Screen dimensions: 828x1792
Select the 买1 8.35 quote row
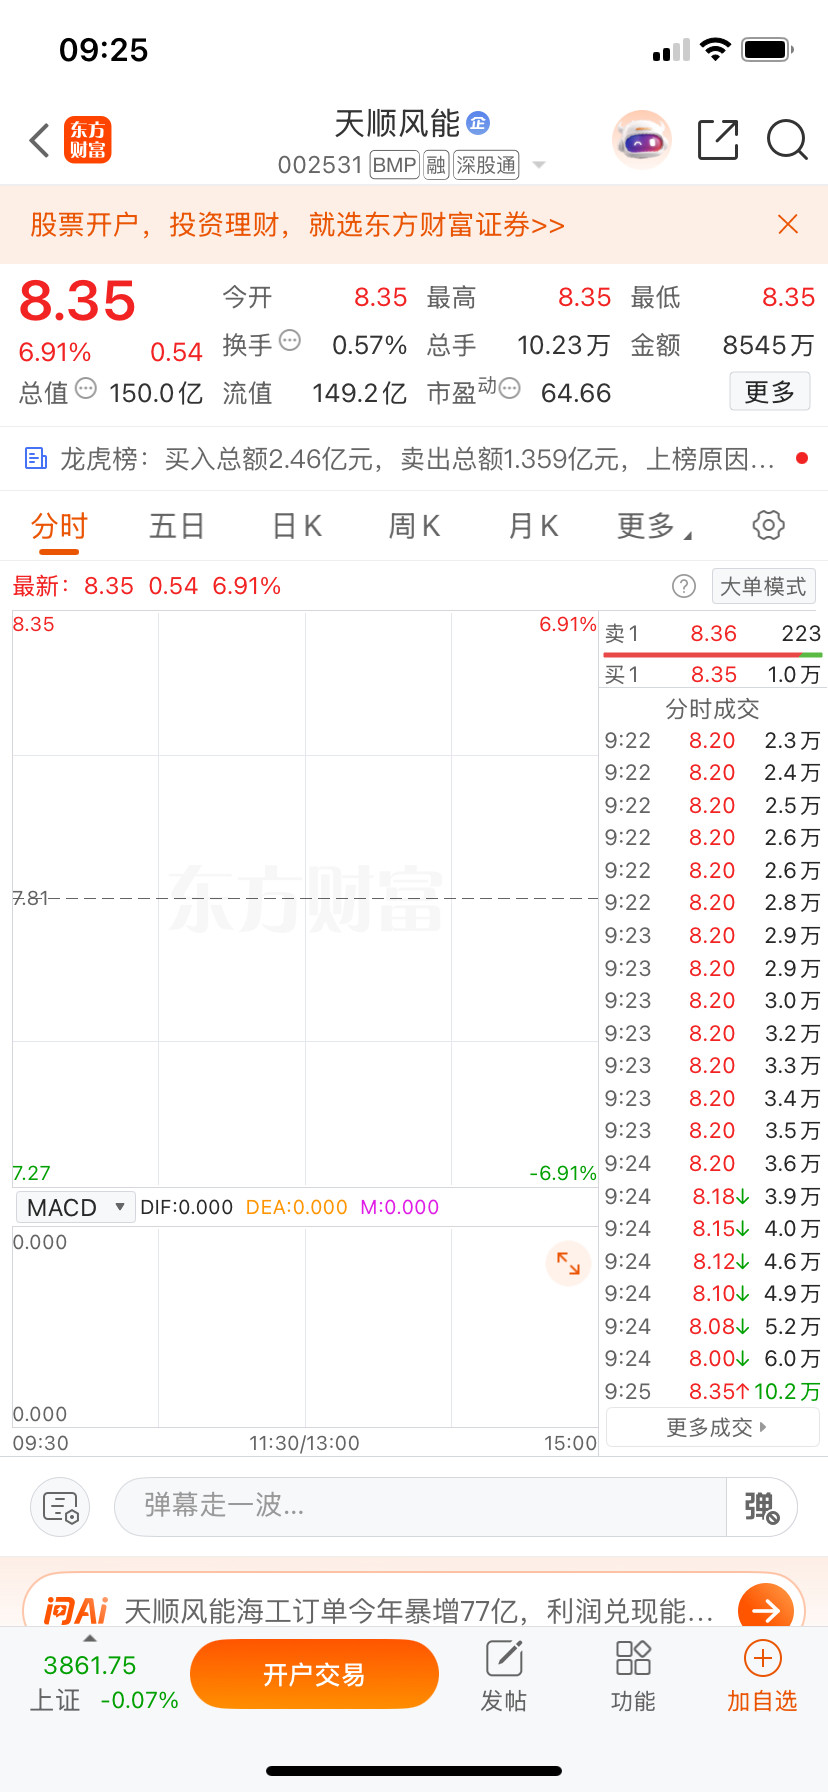pyautogui.click(x=713, y=674)
